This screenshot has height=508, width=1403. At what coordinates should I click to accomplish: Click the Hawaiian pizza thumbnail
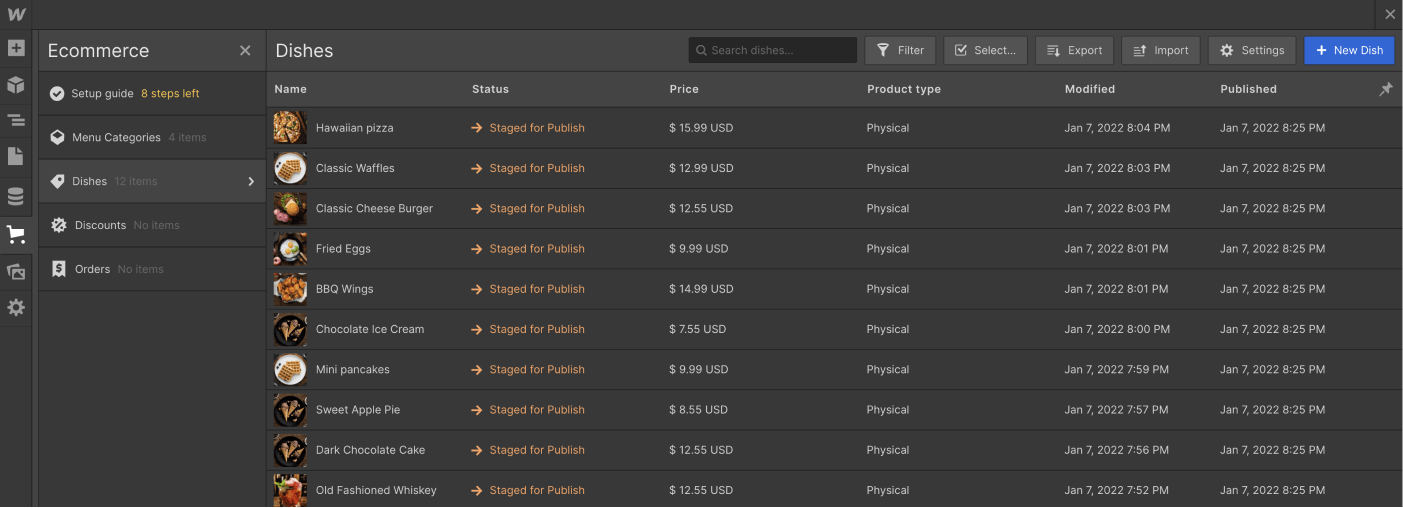tap(290, 128)
